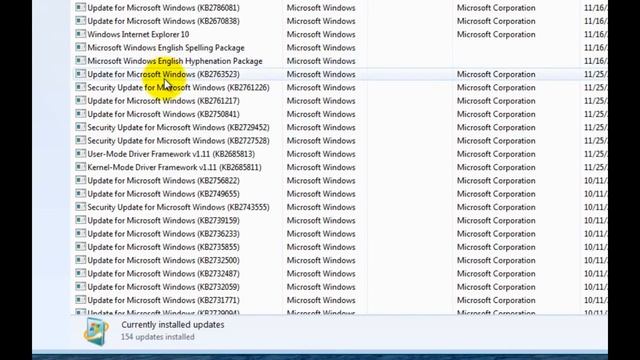The height and width of the screenshot is (360, 640).
Task: Select Update for Microsoft Windows (KB2736233)
Action: (163, 234)
